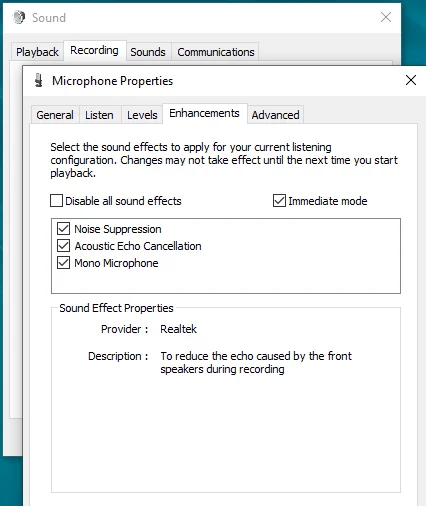Switch to the General tab
The width and height of the screenshot is (426, 506).
coord(55,115)
